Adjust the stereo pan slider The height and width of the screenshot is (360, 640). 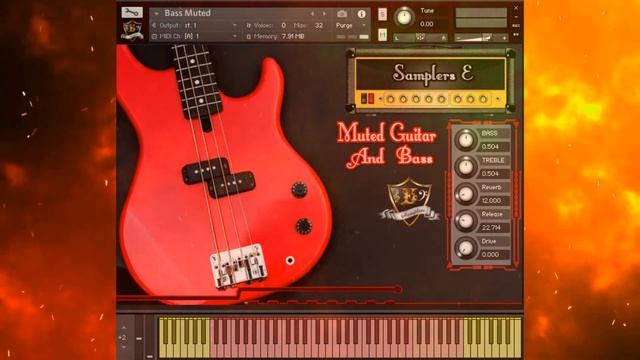point(420,38)
